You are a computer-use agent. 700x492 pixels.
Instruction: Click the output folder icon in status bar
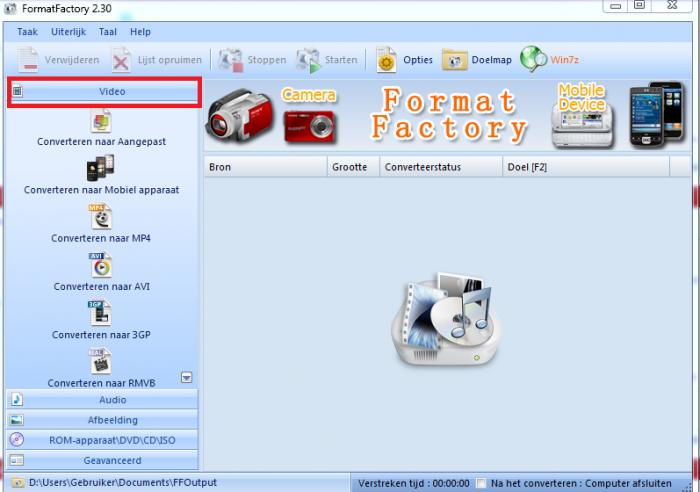pos(17,483)
